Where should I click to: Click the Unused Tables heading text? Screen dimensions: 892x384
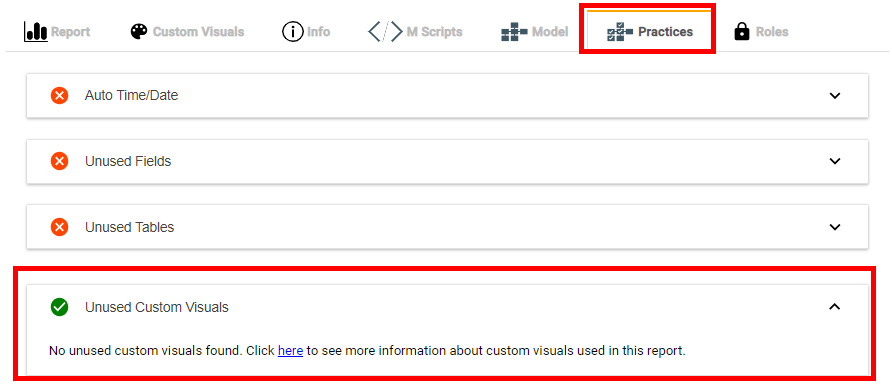point(130,228)
